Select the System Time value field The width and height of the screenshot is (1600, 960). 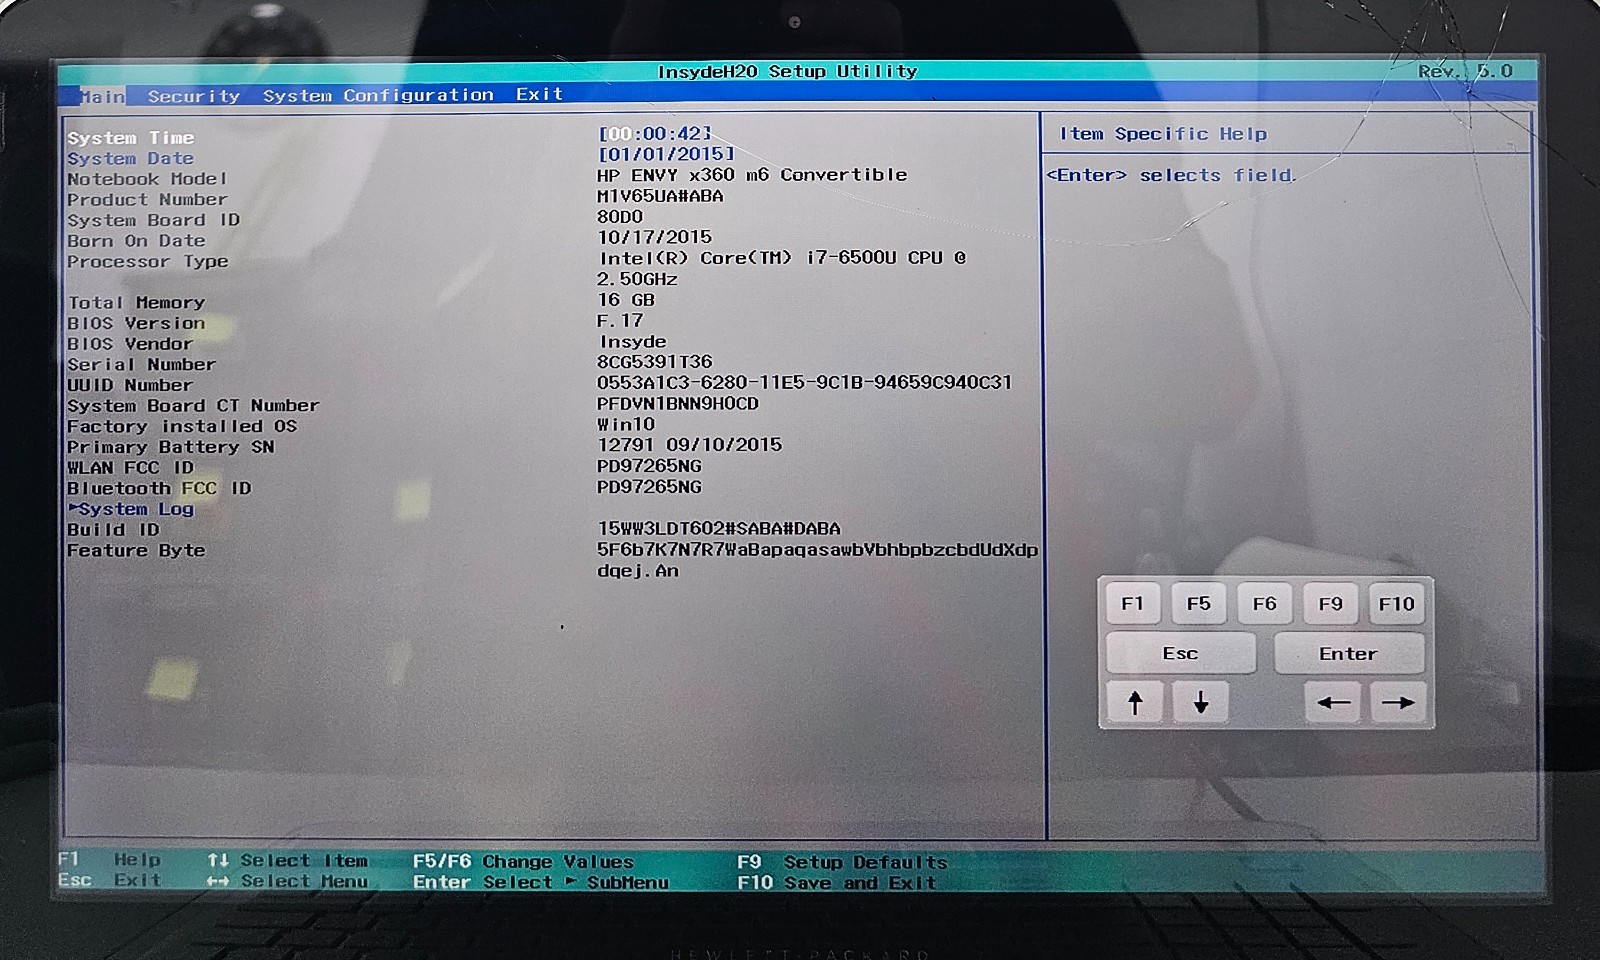coord(655,133)
